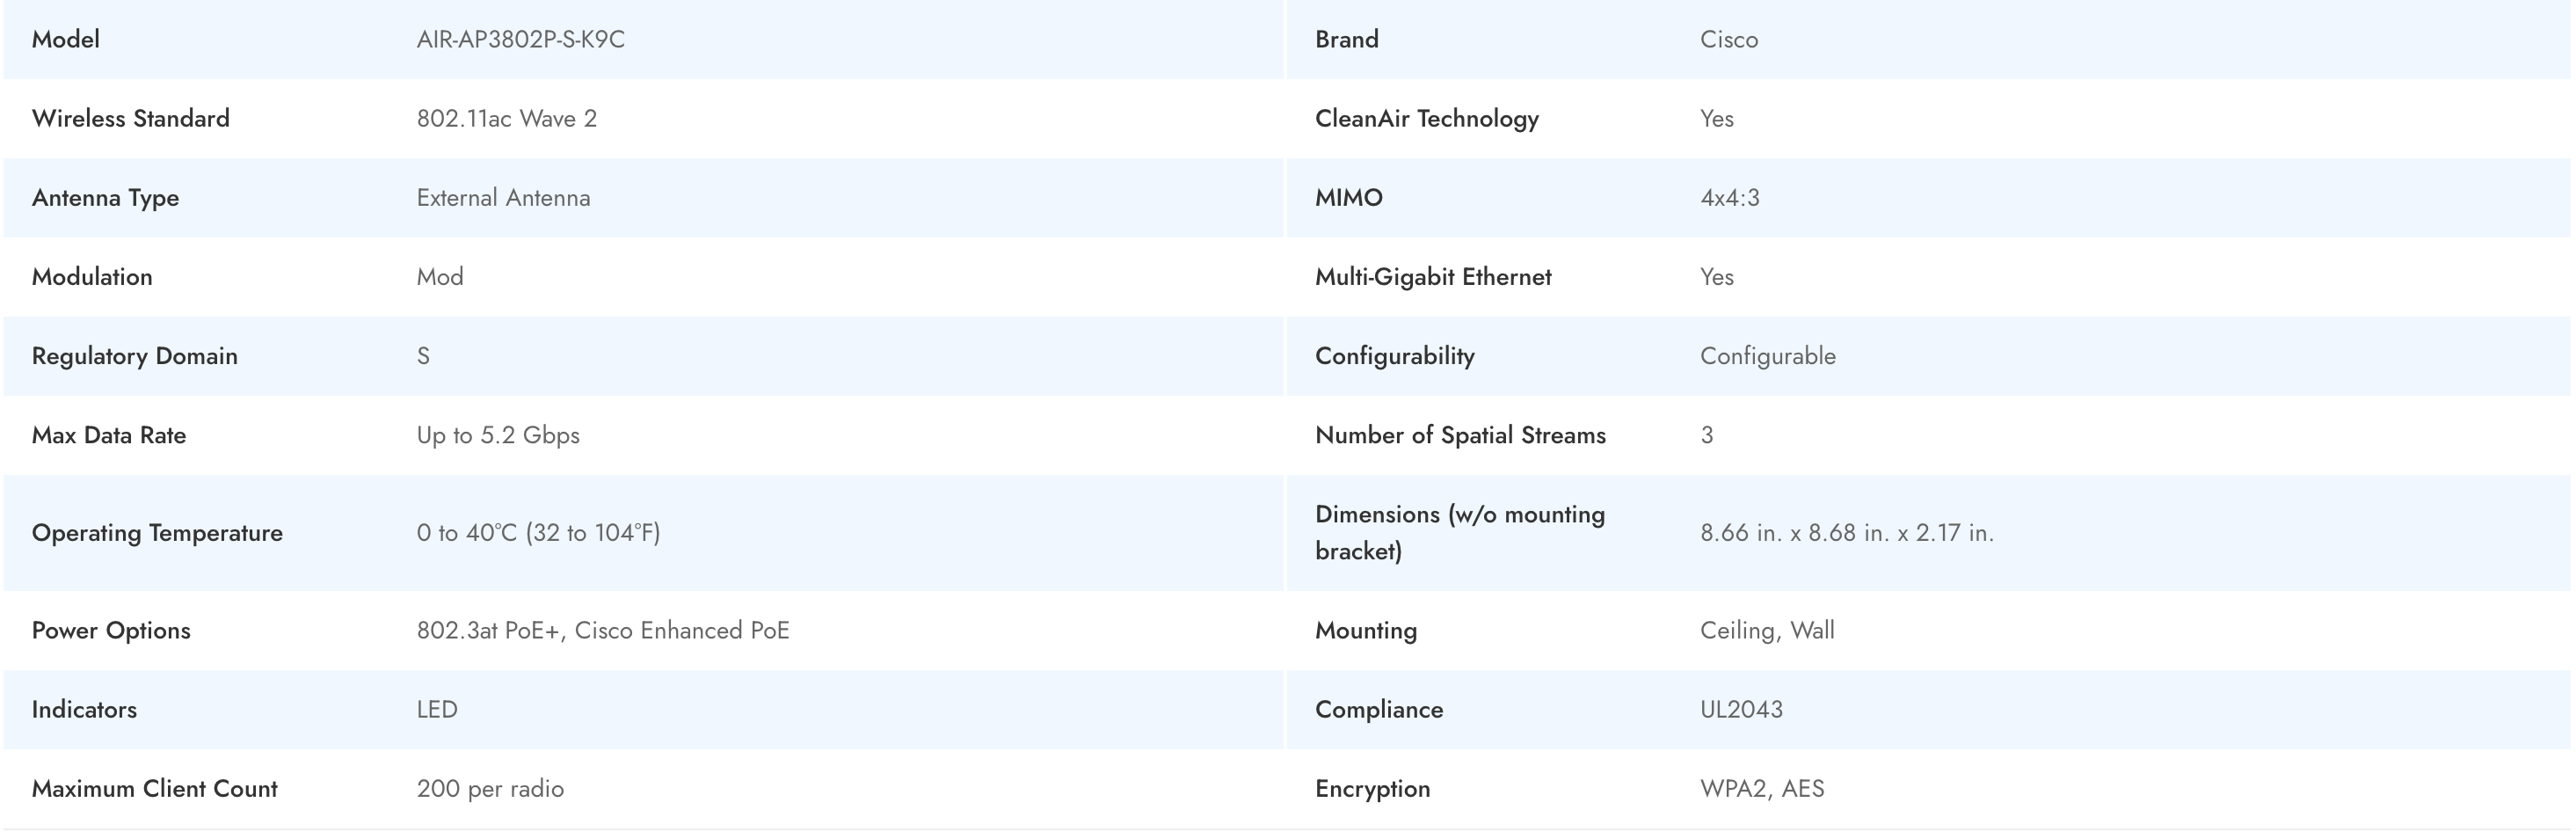Click the CleanAir Technology label
2576x839 pixels.
pyautogui.click(x=1426, y=118)
